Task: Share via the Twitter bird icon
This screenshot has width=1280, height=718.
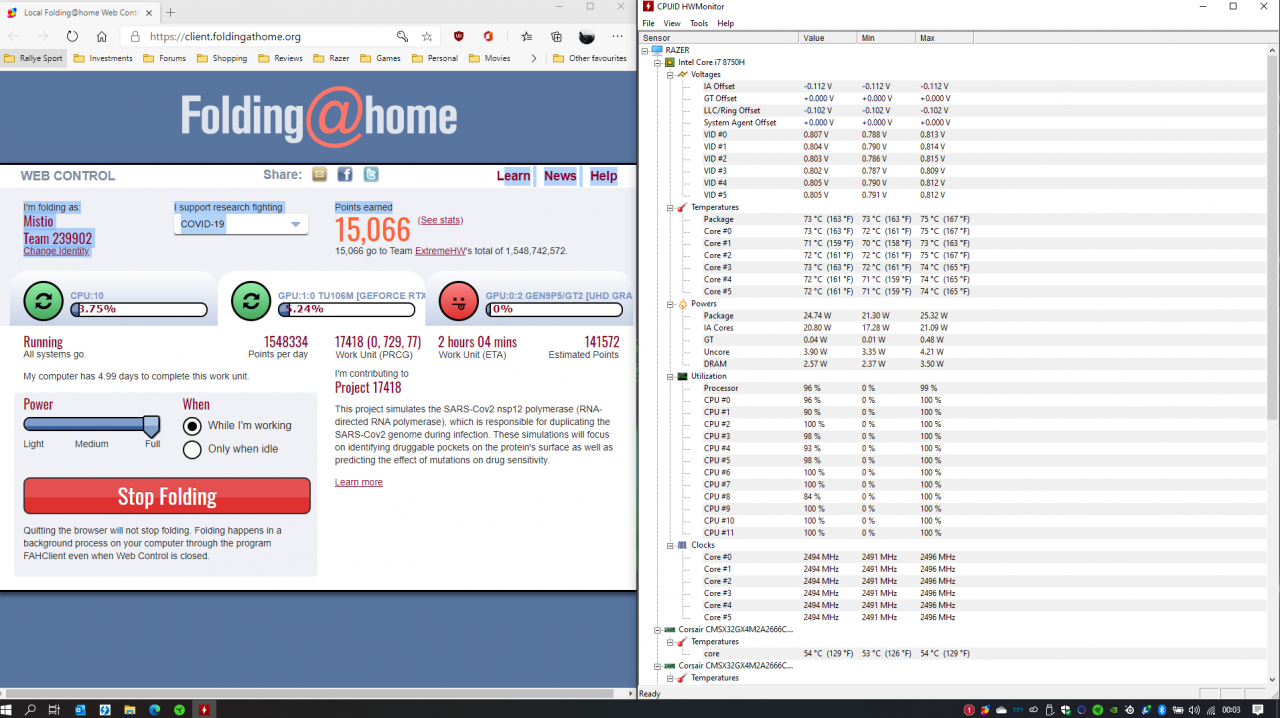Action: coord(370,175)
